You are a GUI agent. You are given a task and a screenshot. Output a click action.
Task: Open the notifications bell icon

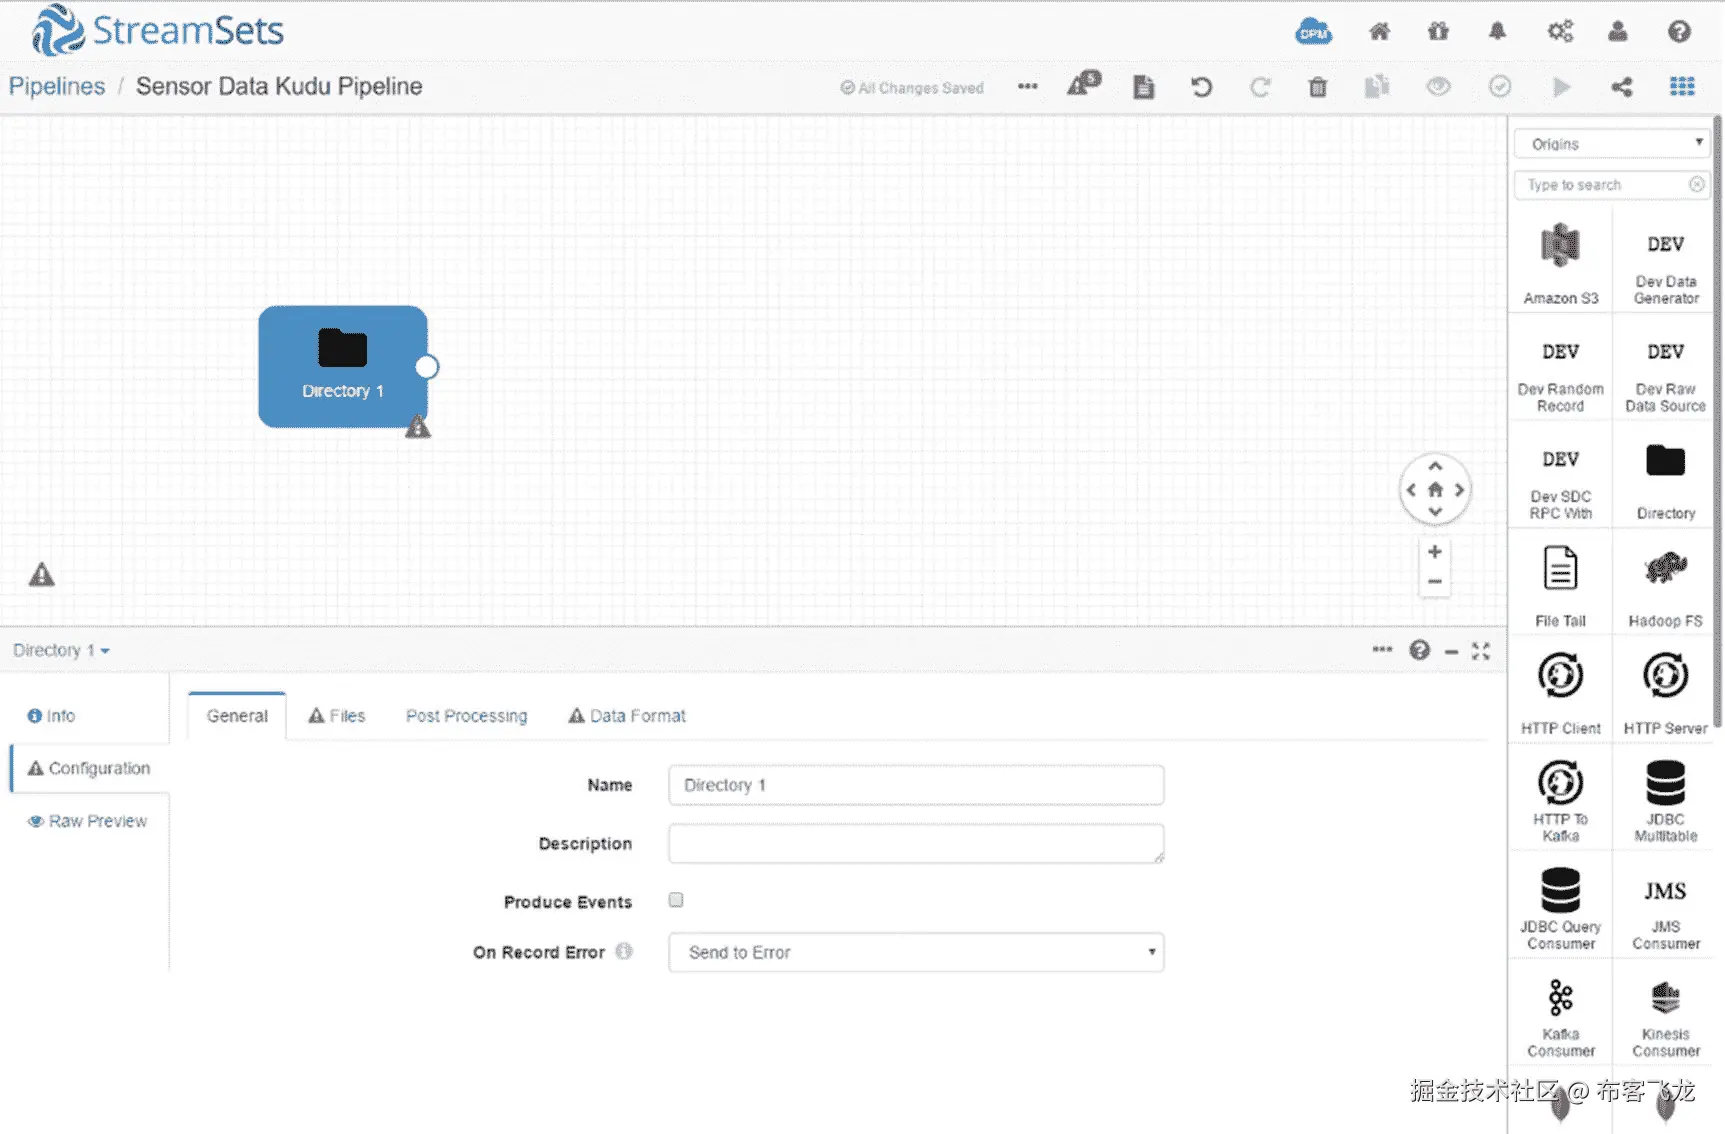1497,32
